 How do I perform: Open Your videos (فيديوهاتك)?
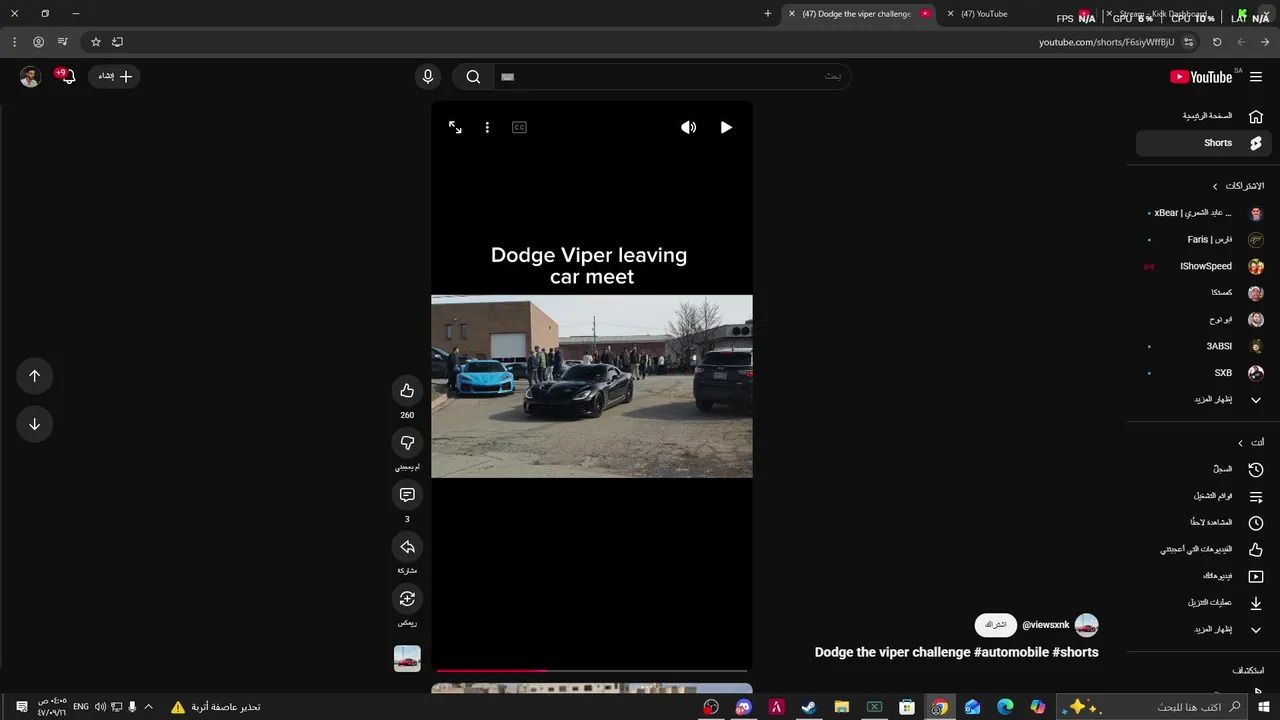pos(1204,576)
